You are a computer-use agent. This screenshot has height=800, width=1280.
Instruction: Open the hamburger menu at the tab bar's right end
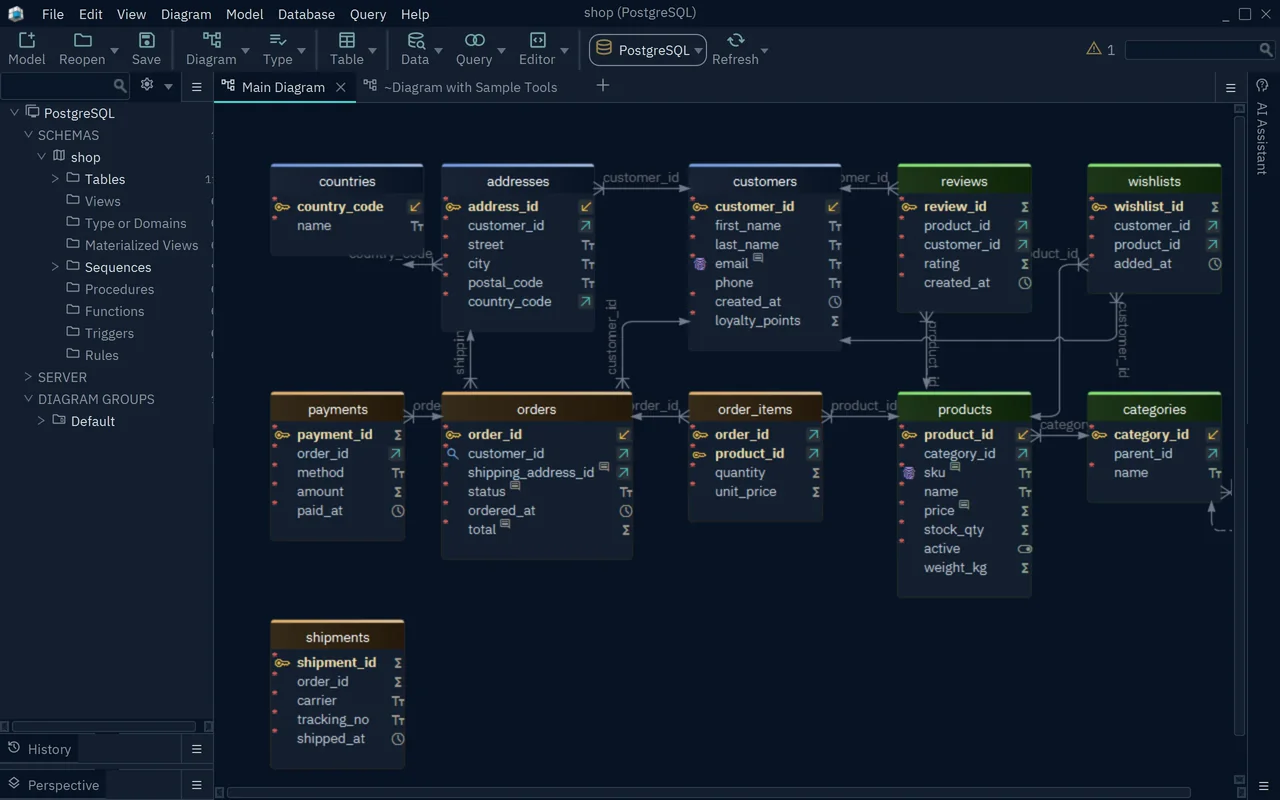pos(1231,88)
